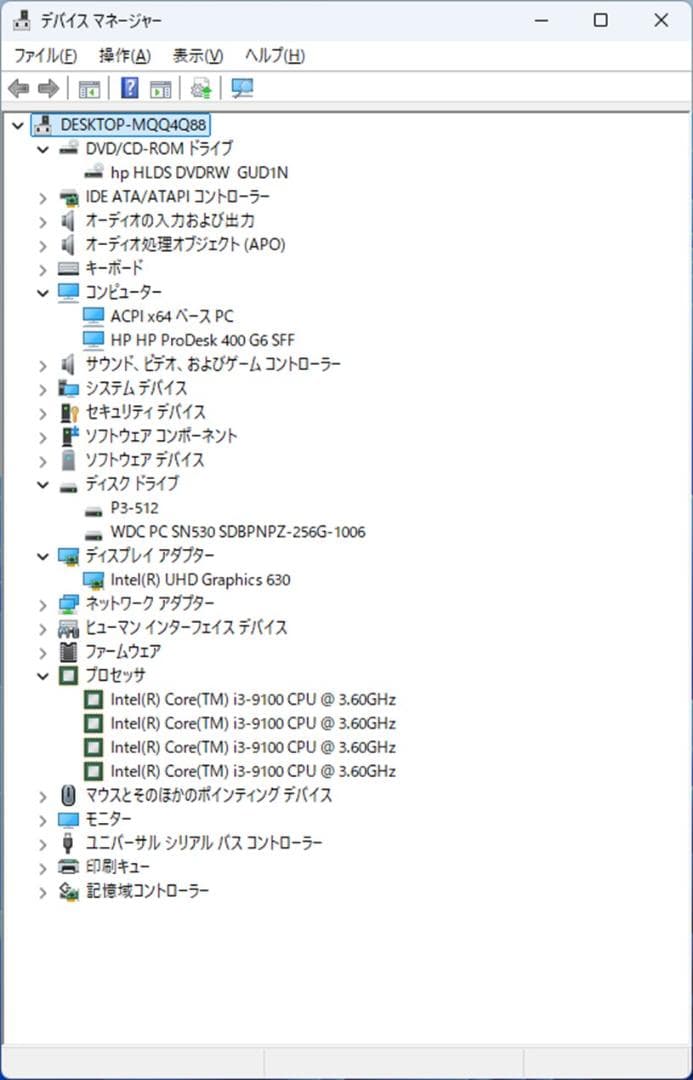The width and height of the screenshot is (693, 1080).
Task: Click the プロセッサ category chip icon
Action: [x=68, y=676]
